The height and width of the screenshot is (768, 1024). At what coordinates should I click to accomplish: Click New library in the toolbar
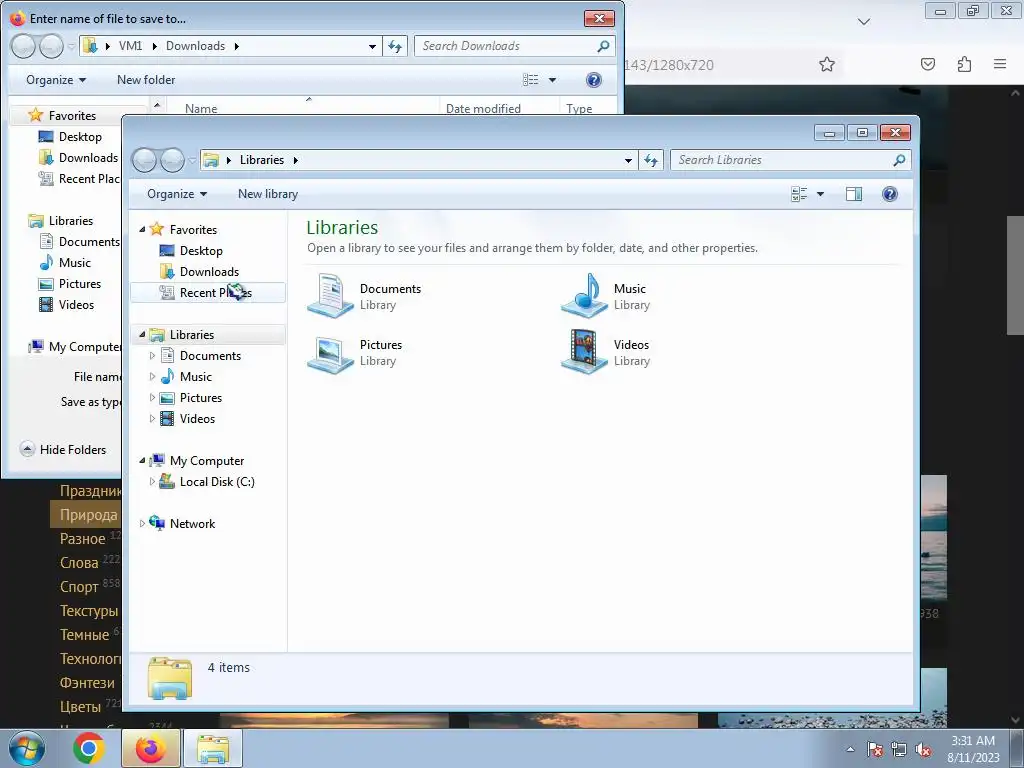(268, 194)
